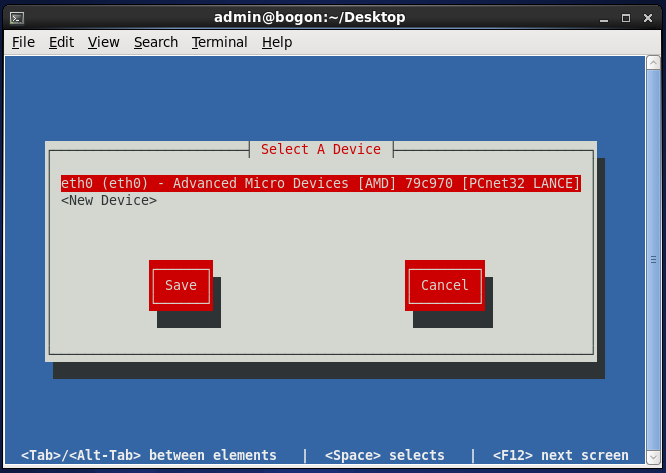Image resolution: width=666 pixels, height=473 pixels.
Task: Open the Terminal menu
Action: point(219,42)
